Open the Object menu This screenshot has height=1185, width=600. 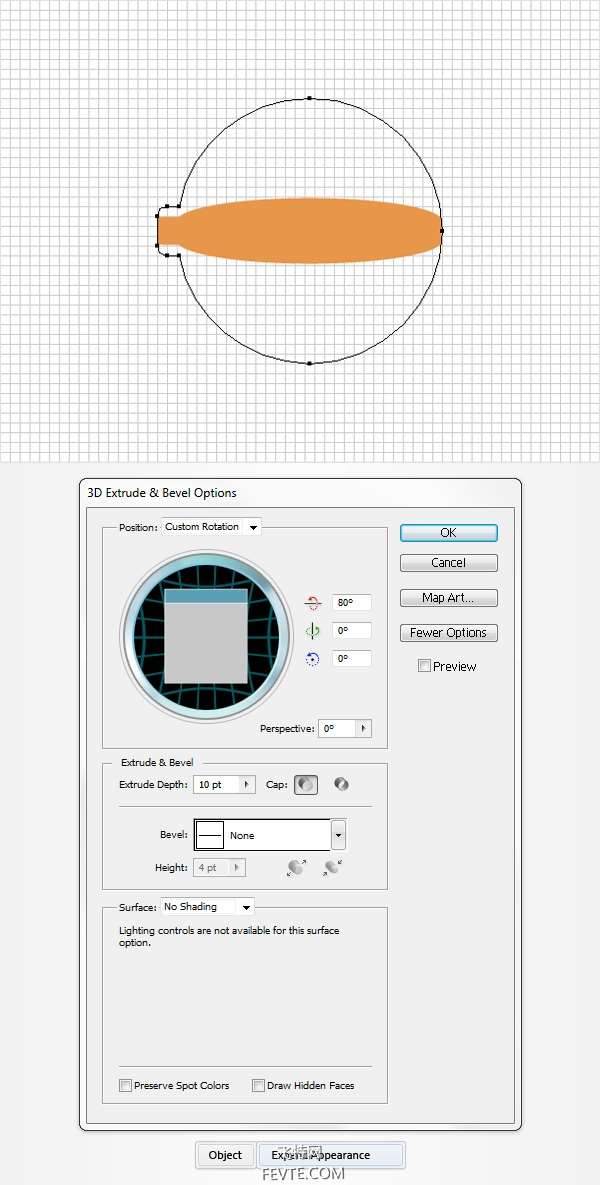coord(225,1155)
